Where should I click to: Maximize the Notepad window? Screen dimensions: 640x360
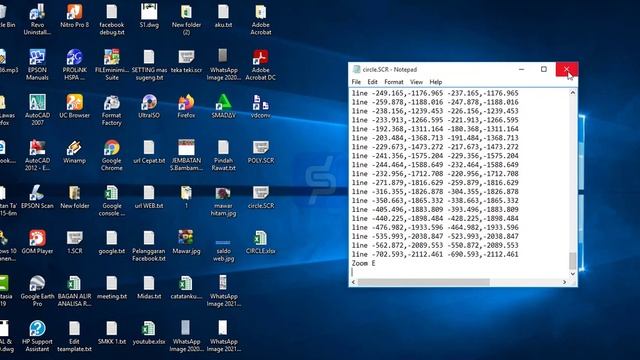pyautogui.click(x=544, y=69)
